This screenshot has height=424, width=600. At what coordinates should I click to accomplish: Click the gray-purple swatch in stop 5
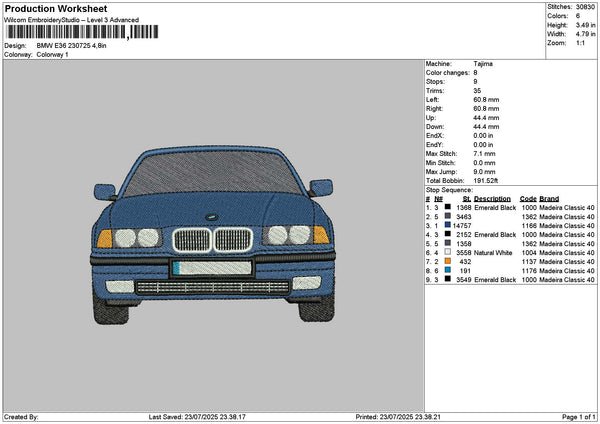447,243
